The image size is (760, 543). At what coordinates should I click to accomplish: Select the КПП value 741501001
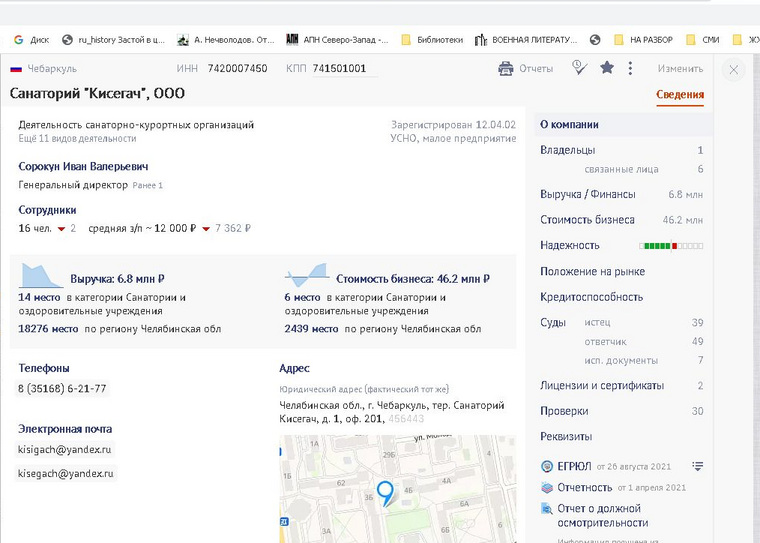(x=339, y=68)
